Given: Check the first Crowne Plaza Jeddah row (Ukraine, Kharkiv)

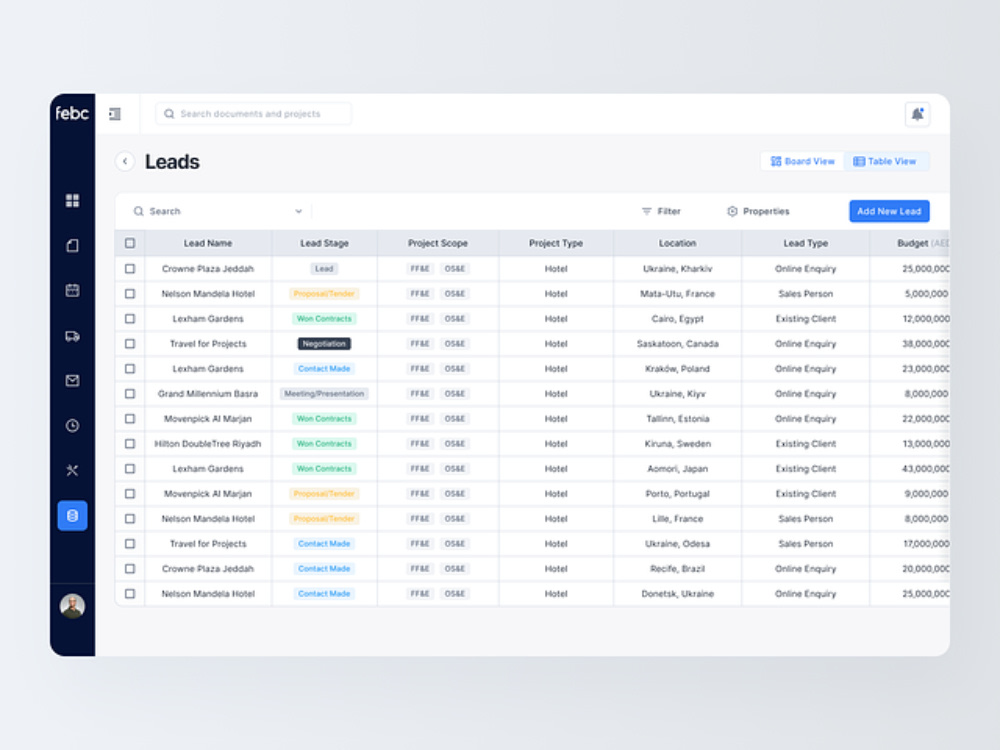Looking at the screenshot, I should pyautogui.click(x=130, y=268).
